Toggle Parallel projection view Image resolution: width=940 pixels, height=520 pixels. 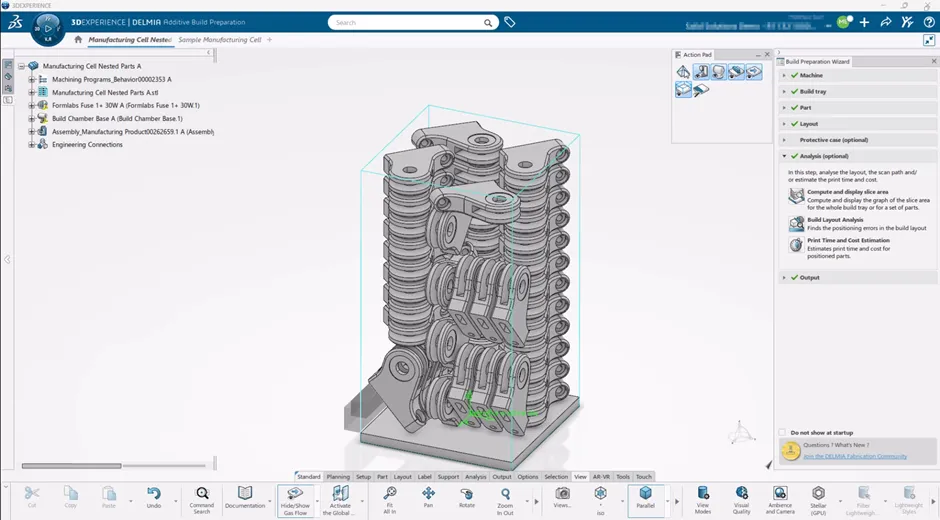645,499
